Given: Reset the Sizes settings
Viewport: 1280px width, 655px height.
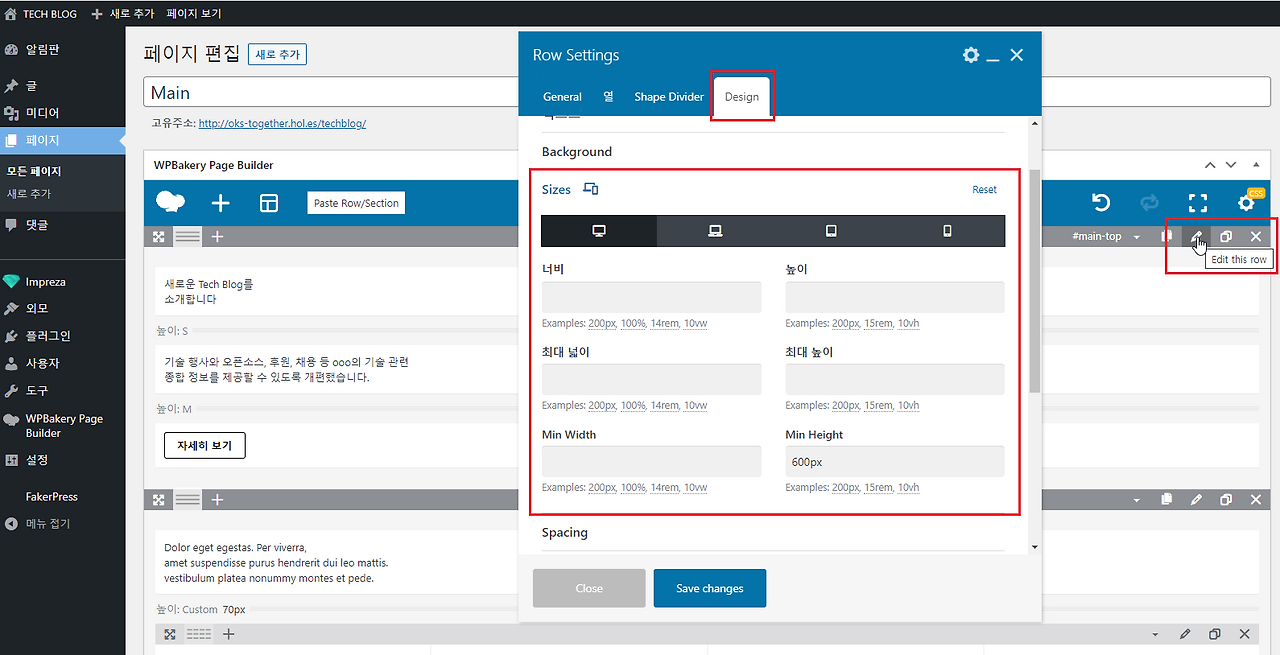Looking at the screenshot, I should tap(984, 190).
